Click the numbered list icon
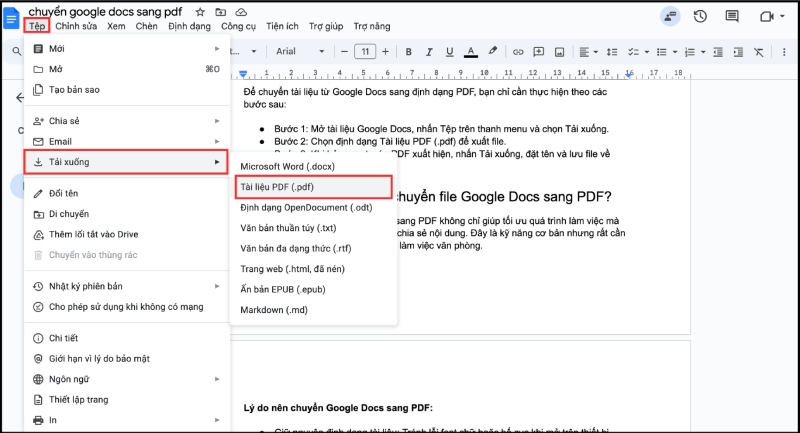The image size is (800, 433). [689, 52]
